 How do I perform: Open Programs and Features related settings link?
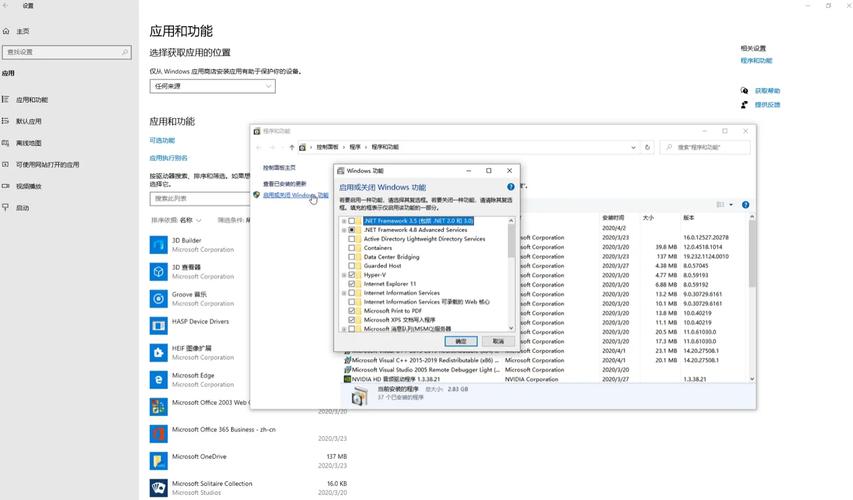756,60
